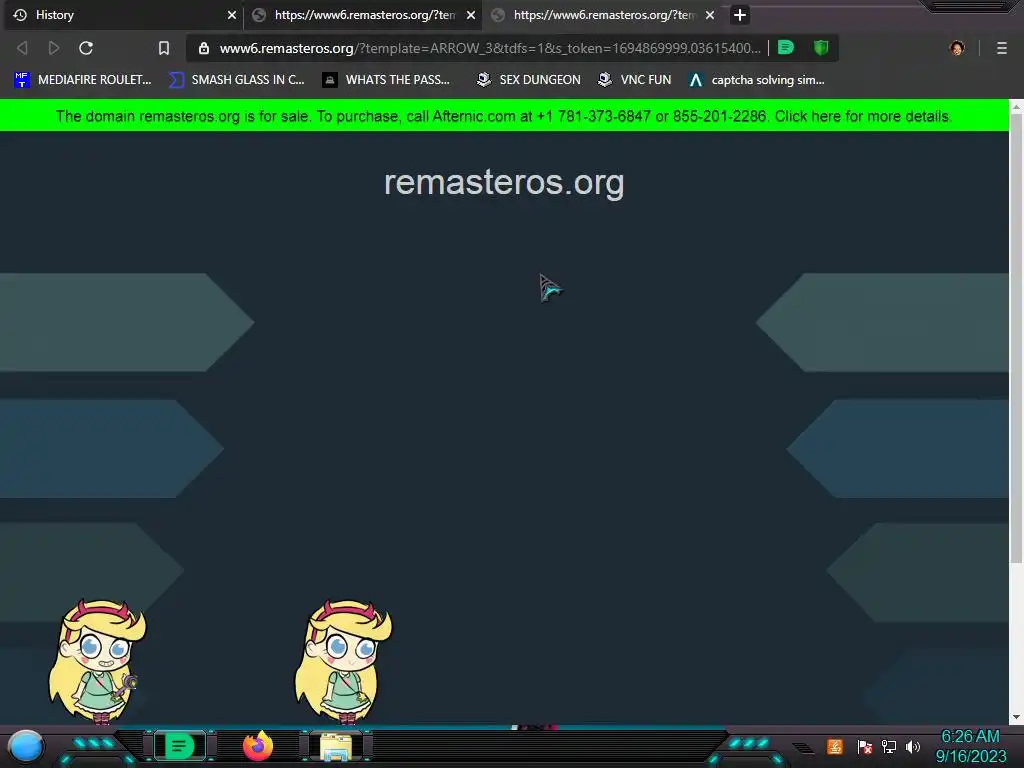Open the network tray icon

pyautogui.click(x=889, y=746)
